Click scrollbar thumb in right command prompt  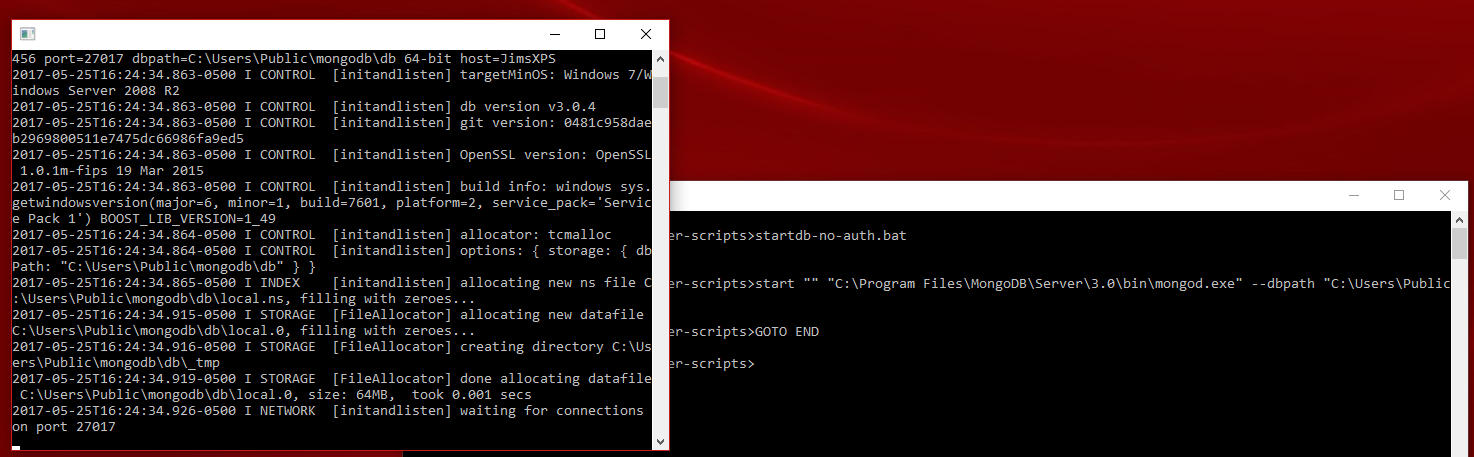(1460, 243)
